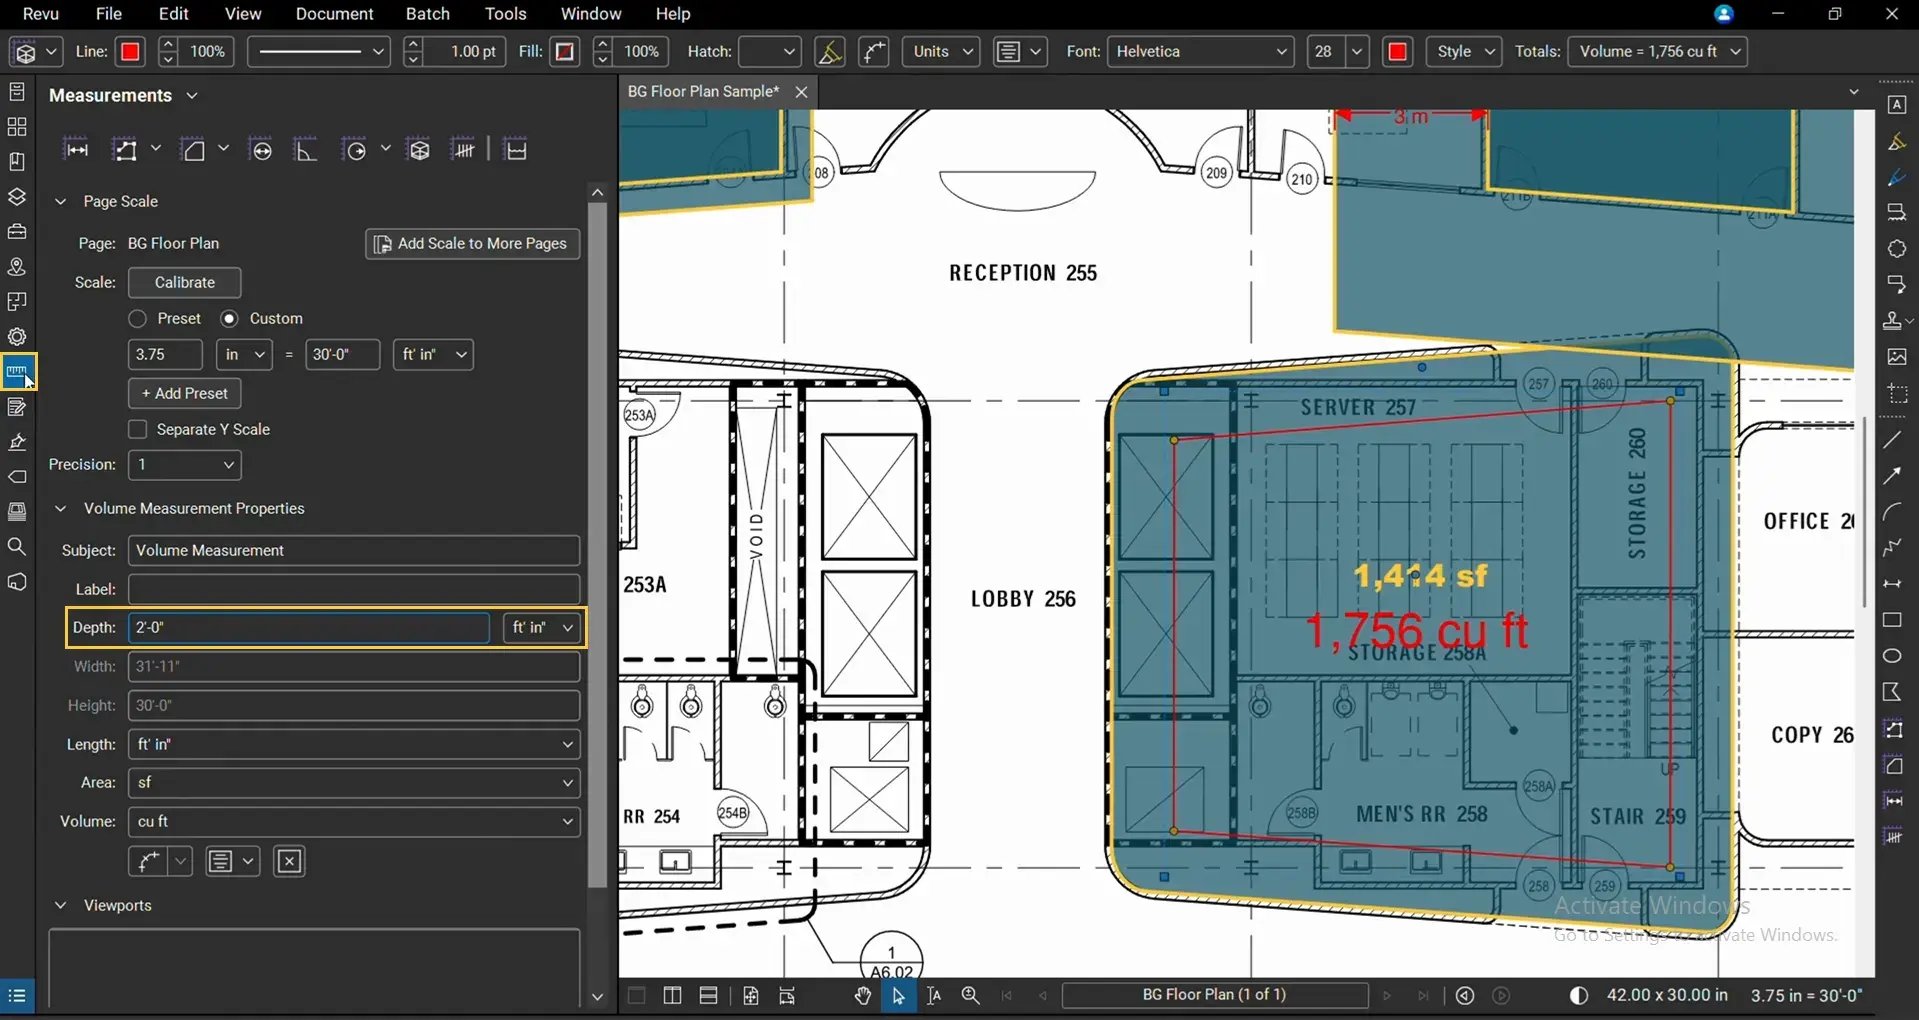The image size is (1919, 1020).
Task: Open the Window menu
Action: coord(591,14)
